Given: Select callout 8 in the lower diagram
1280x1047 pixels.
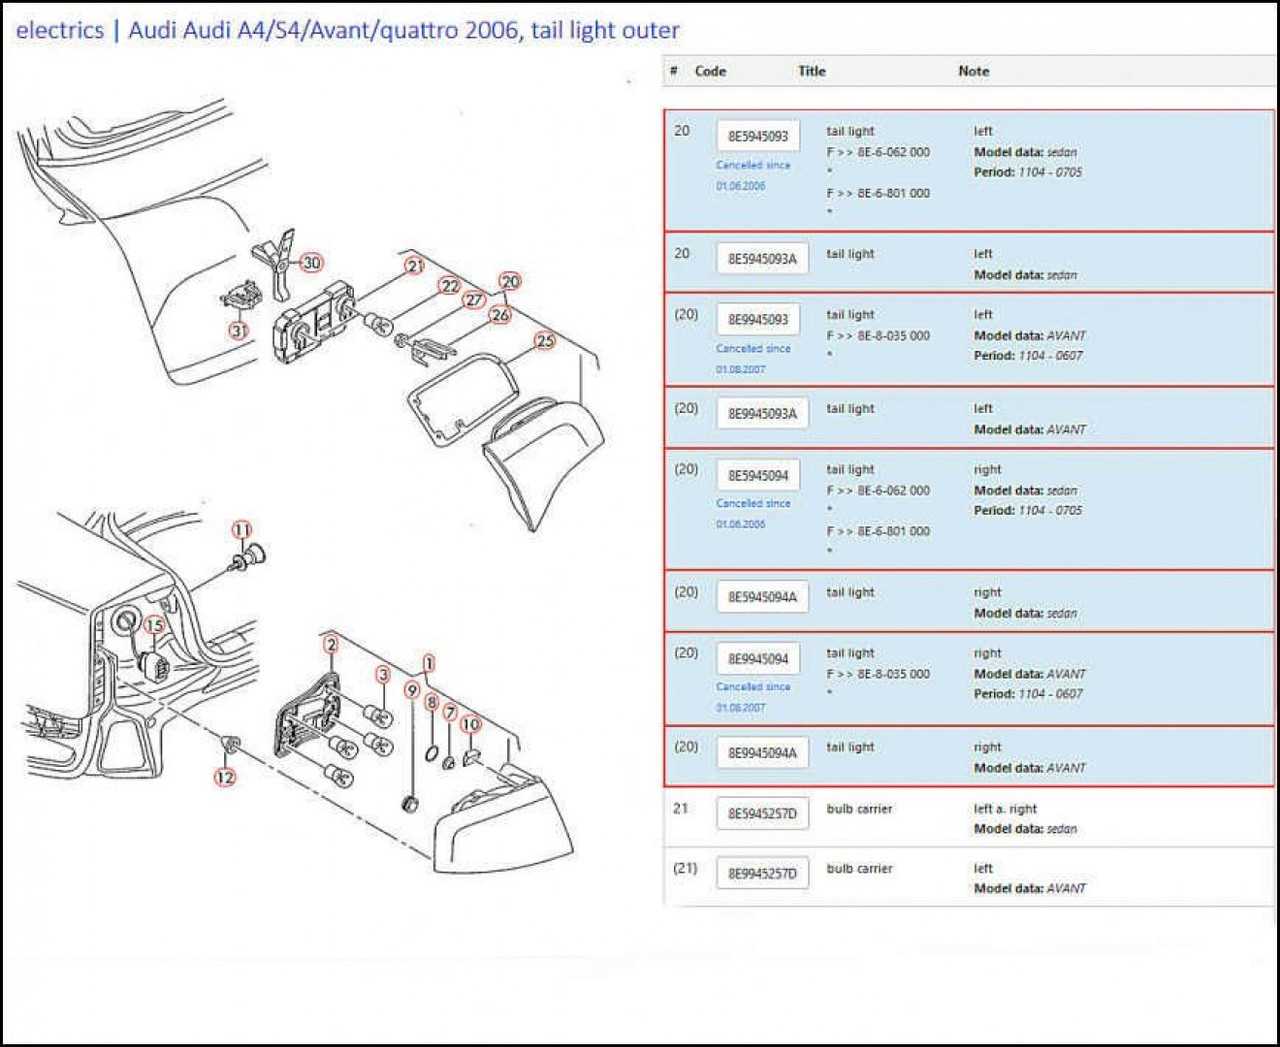Looking at the screenshot, I should click(432, 703).
